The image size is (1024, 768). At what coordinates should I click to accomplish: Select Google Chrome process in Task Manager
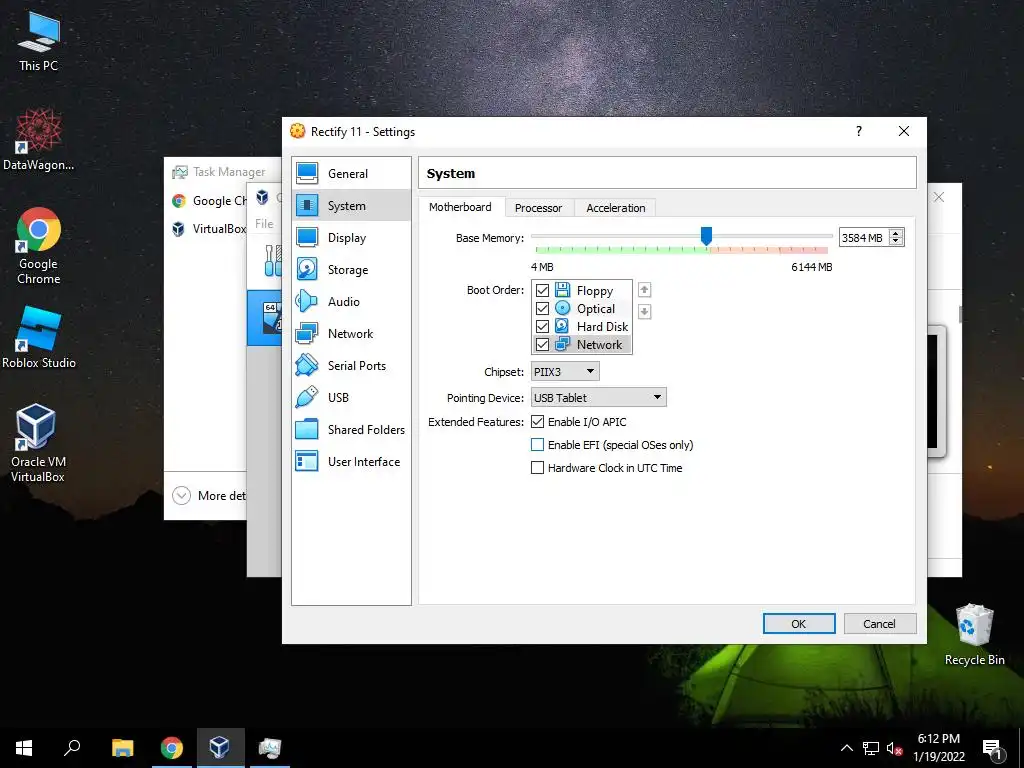[x=209, y=201]
